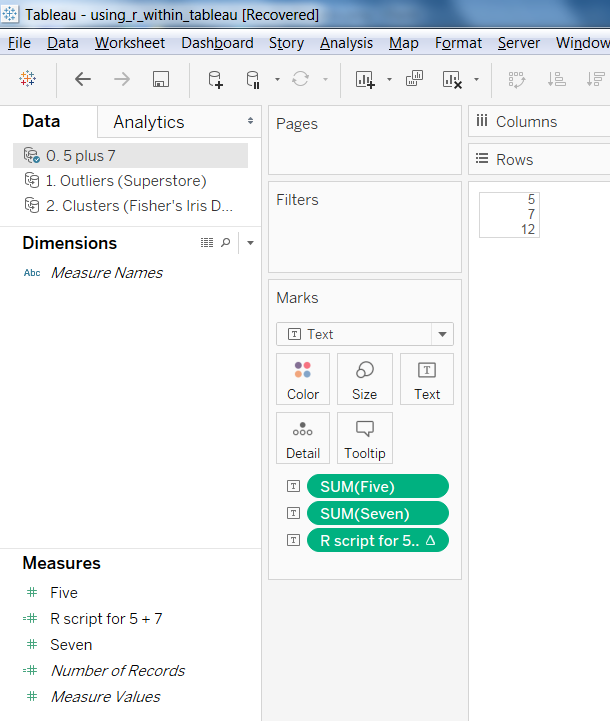Open the File menu
610x721 pixels.
(x=19, y=43)
